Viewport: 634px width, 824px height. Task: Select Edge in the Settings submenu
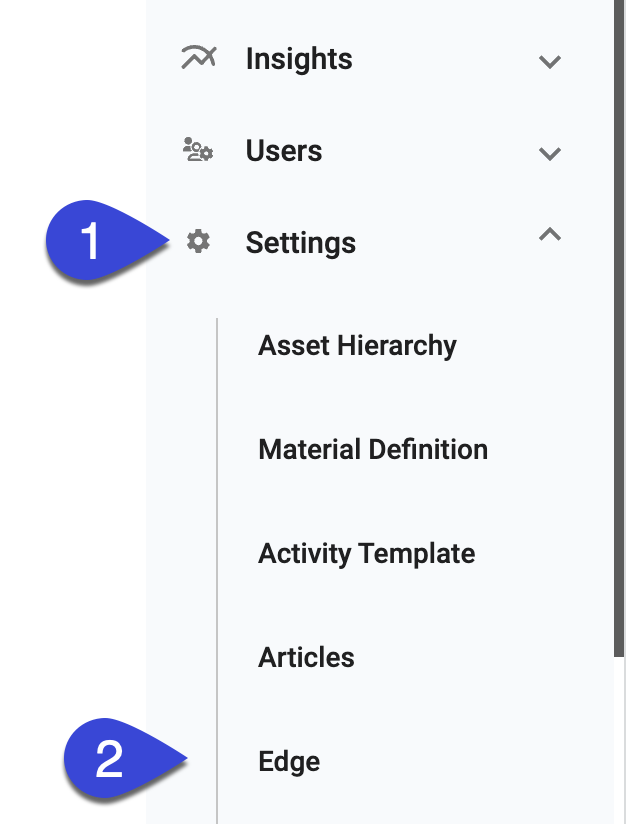[x=289, y=762]
